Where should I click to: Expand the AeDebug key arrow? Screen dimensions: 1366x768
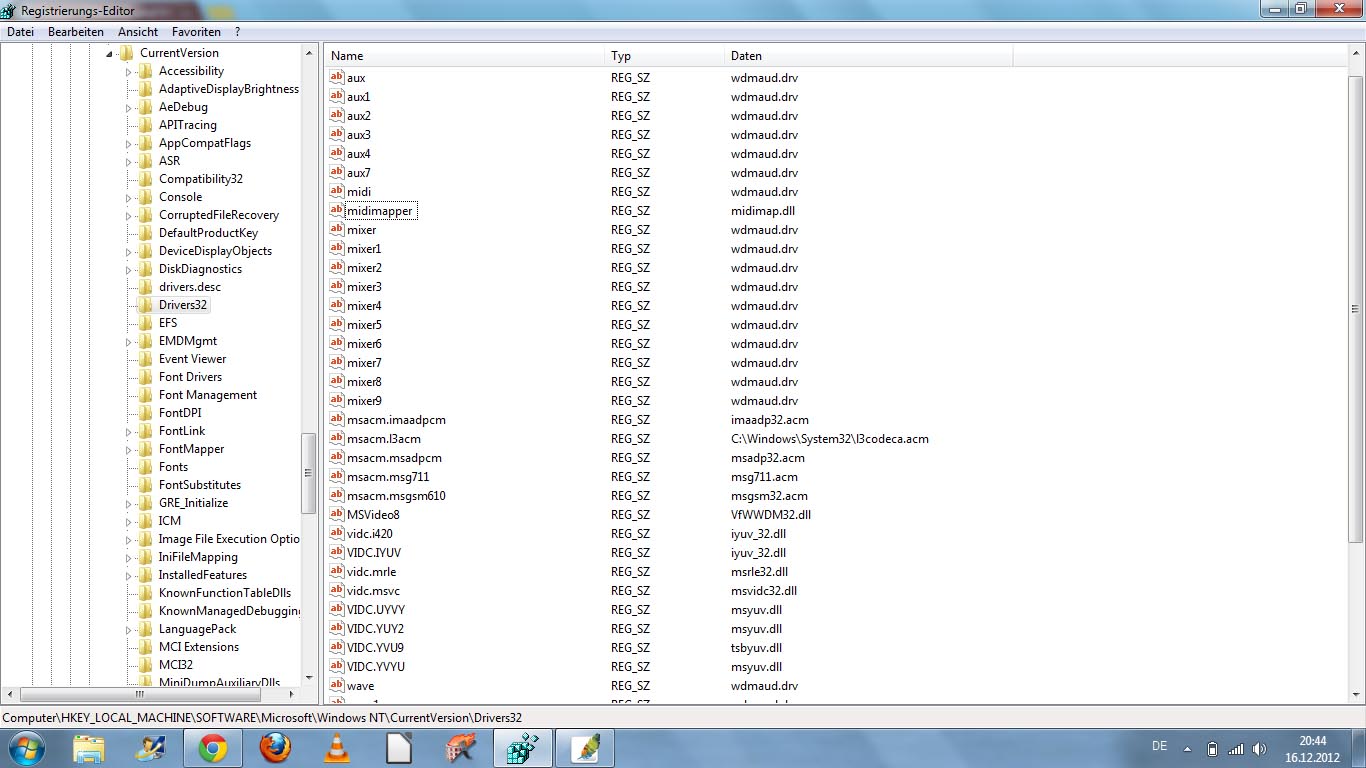128,107
